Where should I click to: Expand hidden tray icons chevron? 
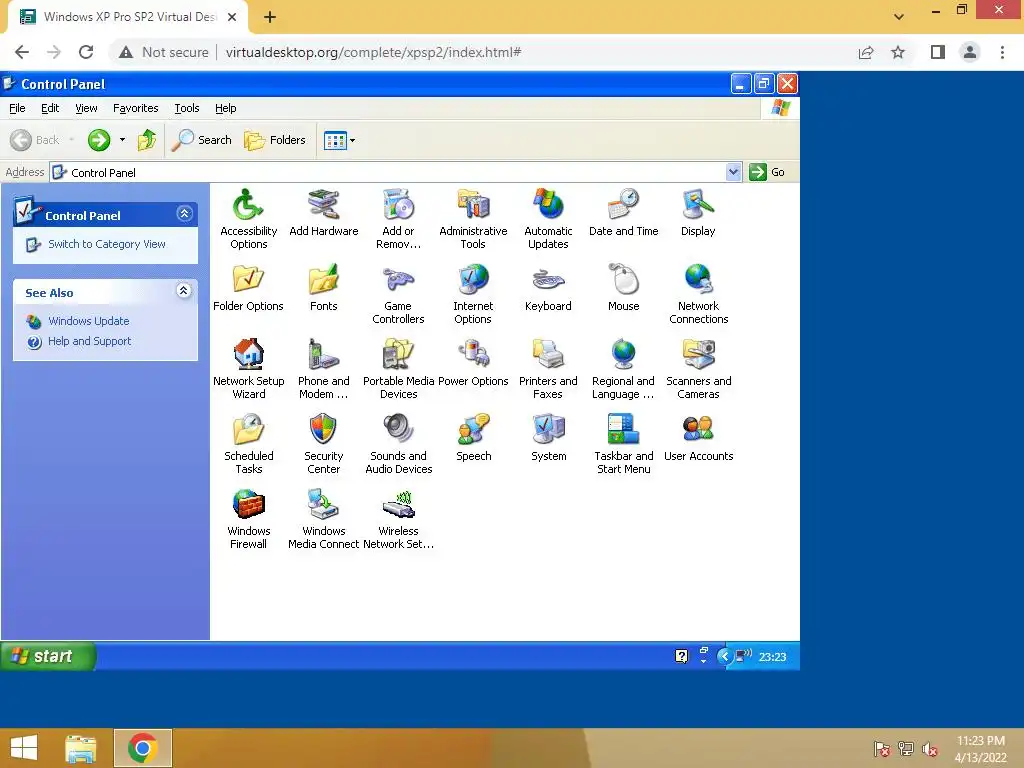[x=724, y=656]
